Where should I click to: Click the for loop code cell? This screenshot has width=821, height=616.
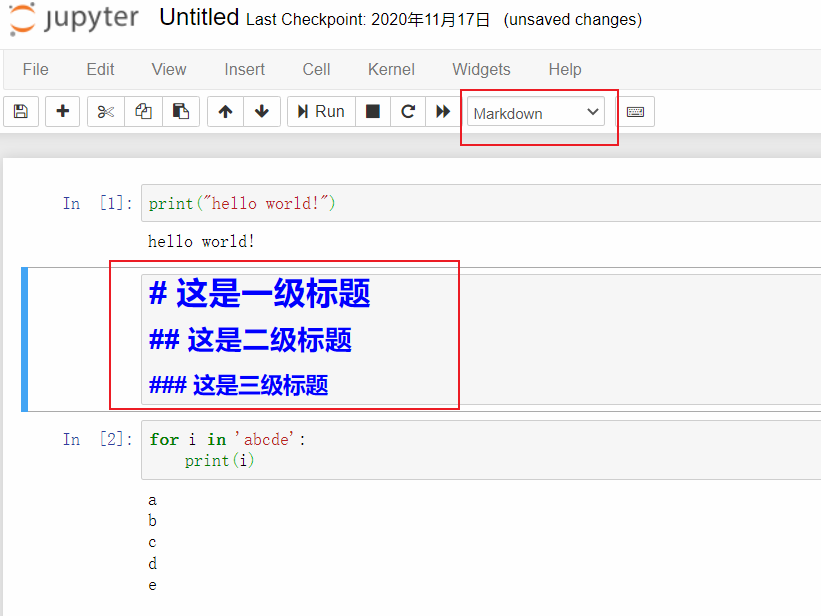[481, 450]
